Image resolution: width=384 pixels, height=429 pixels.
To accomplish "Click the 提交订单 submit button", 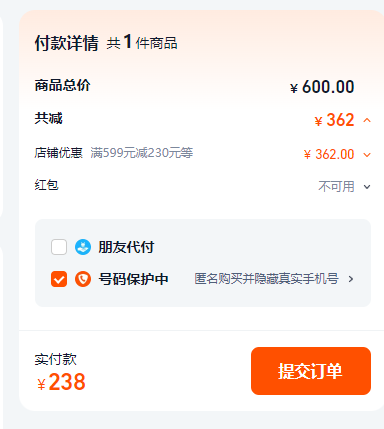I will point(311,371).
